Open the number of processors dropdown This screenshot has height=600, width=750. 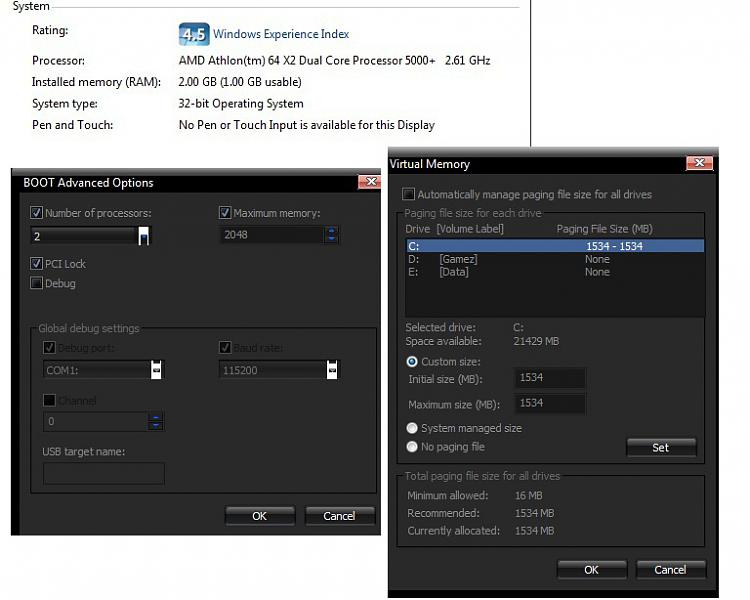143,236
